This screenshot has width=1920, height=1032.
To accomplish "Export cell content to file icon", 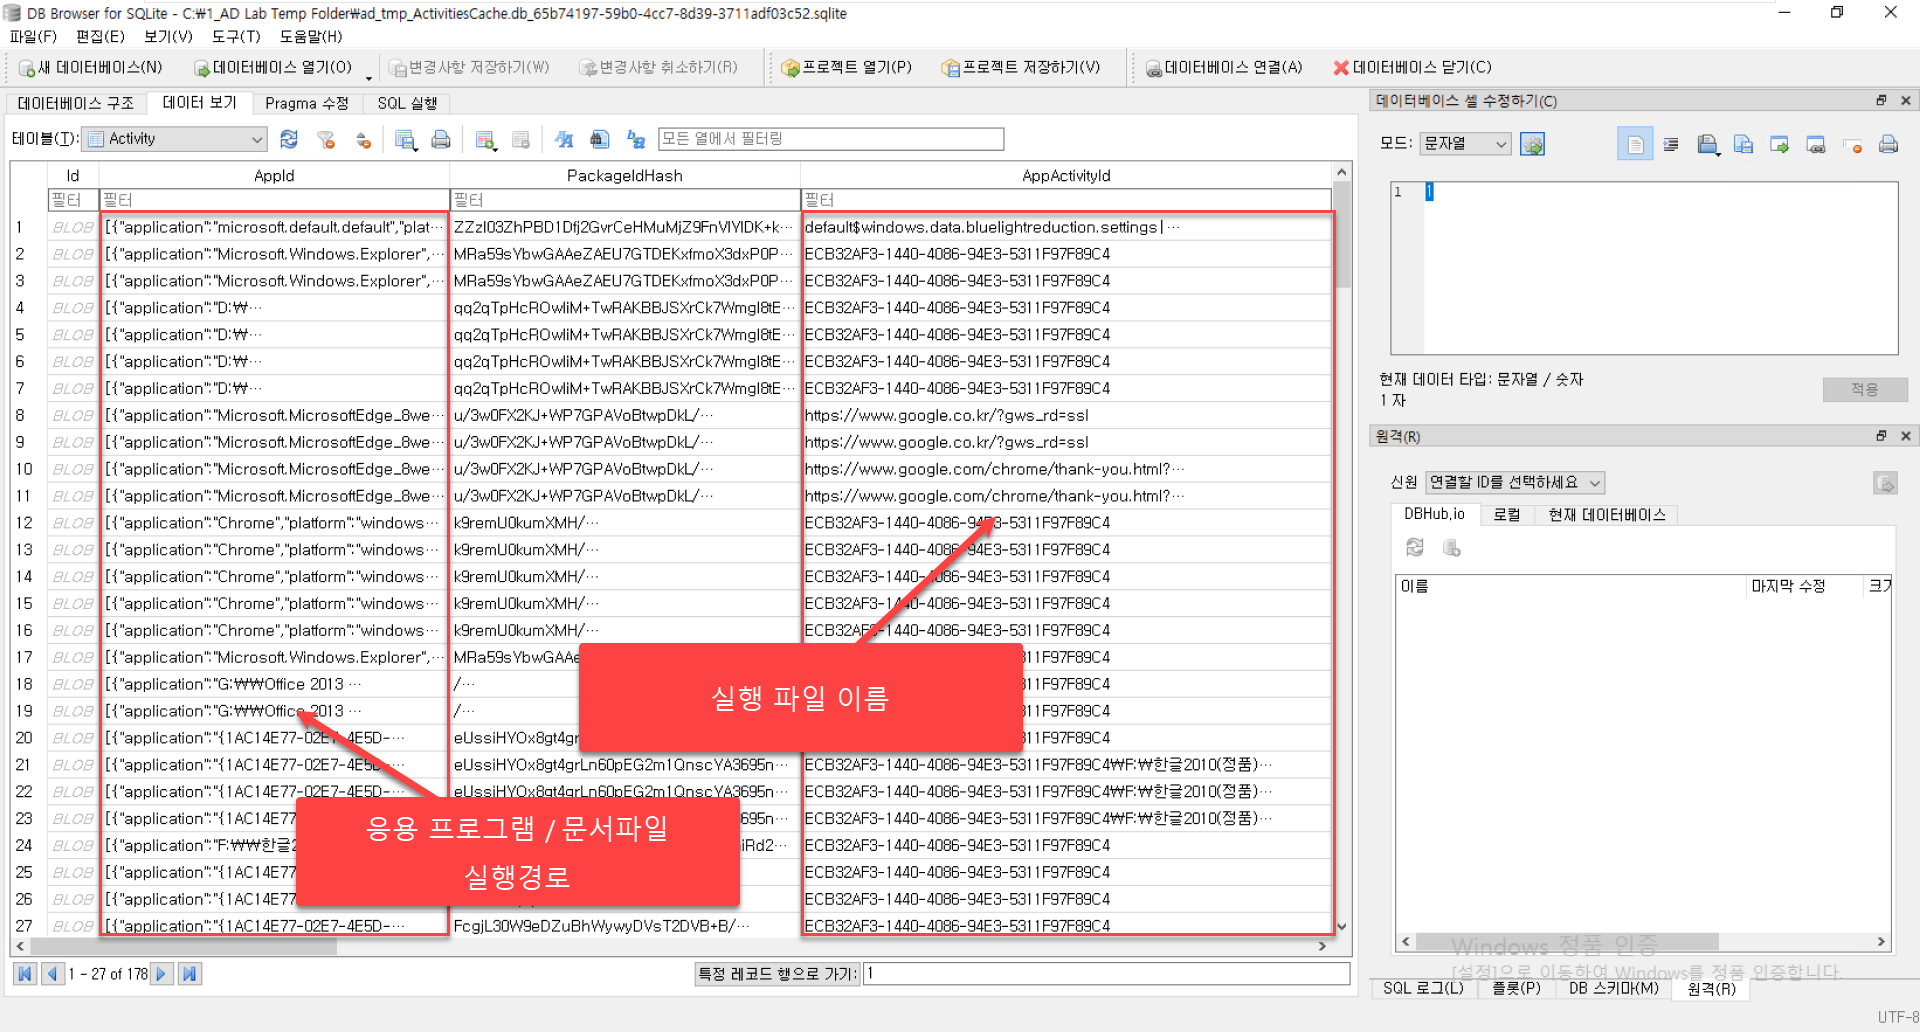I will [x=1780, y=145].
